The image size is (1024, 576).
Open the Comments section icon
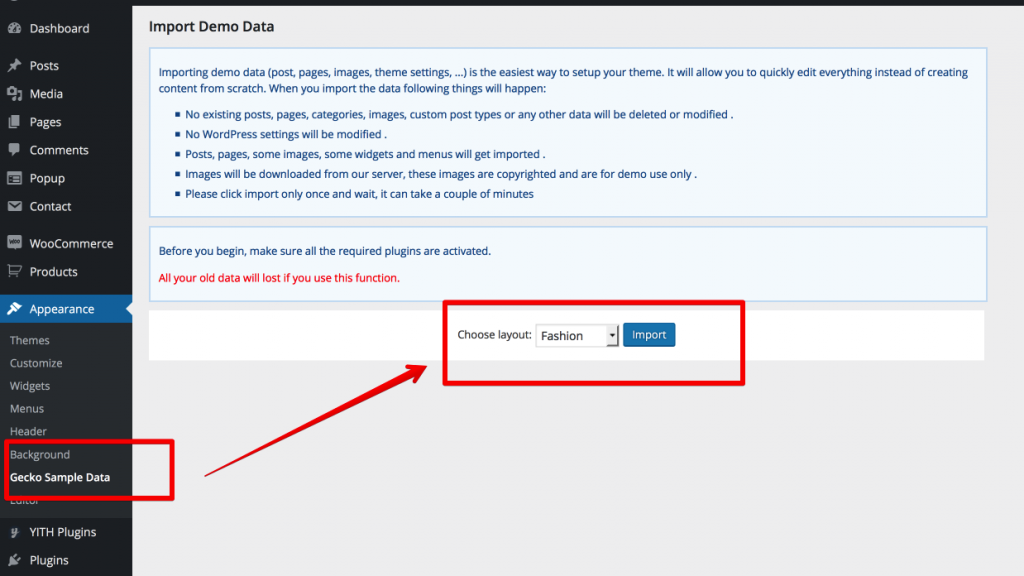tap(14, 149)
